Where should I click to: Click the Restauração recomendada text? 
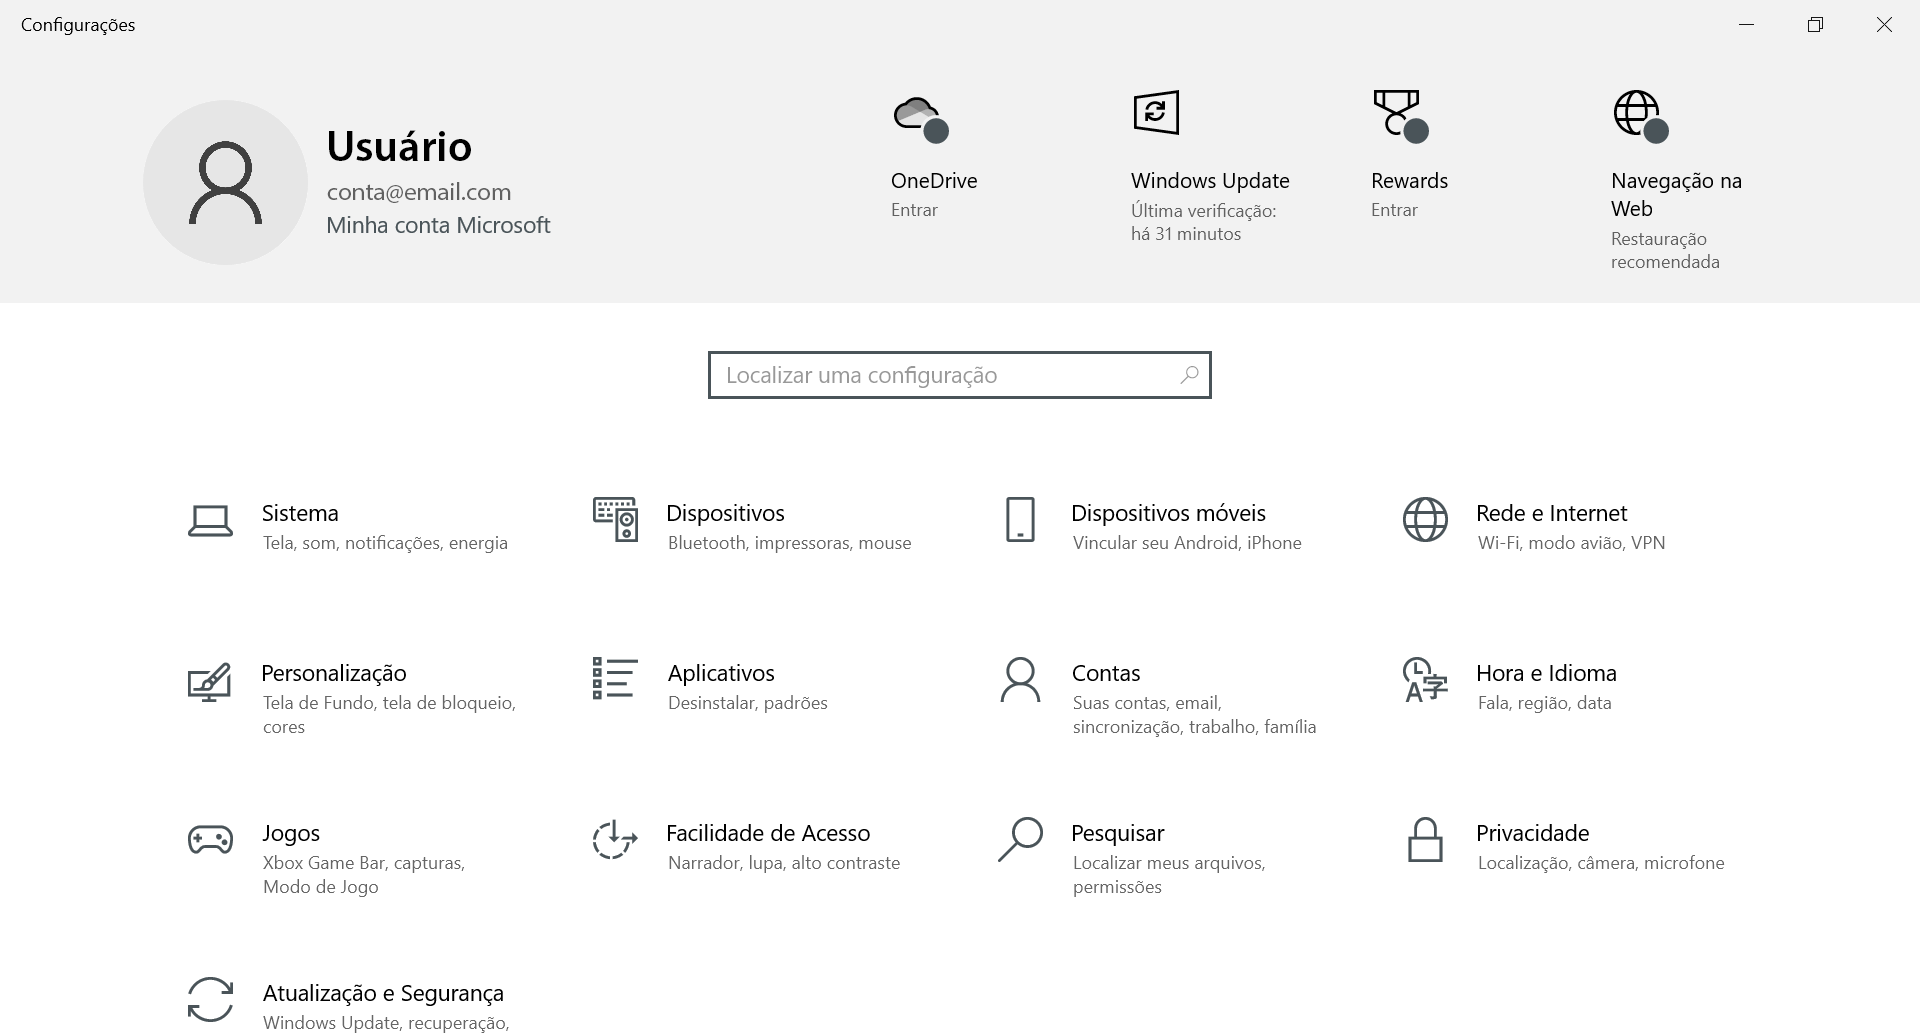[x=1665, y=250]
